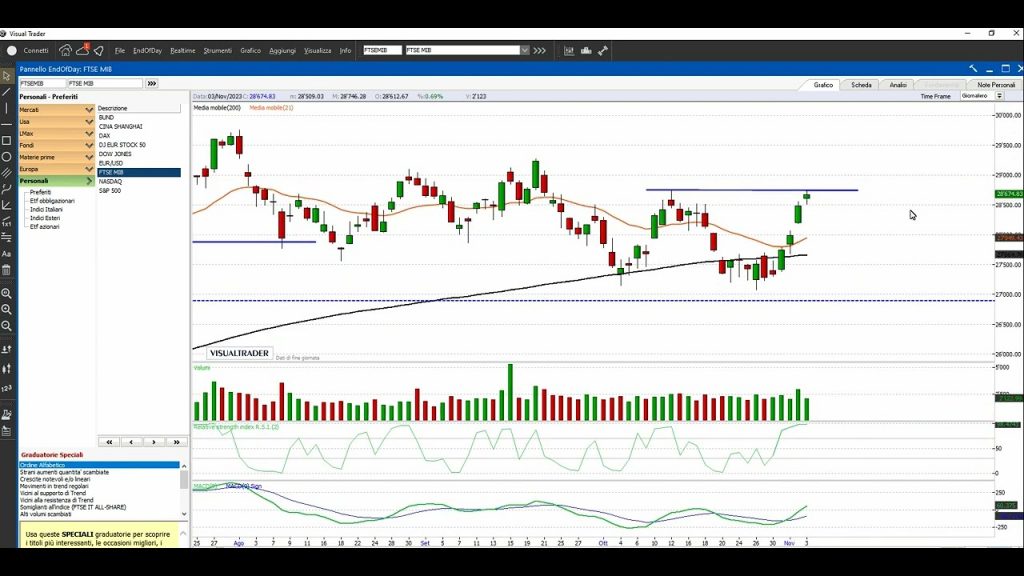Click the hammer settings icon in panel header

pos(971,69)
